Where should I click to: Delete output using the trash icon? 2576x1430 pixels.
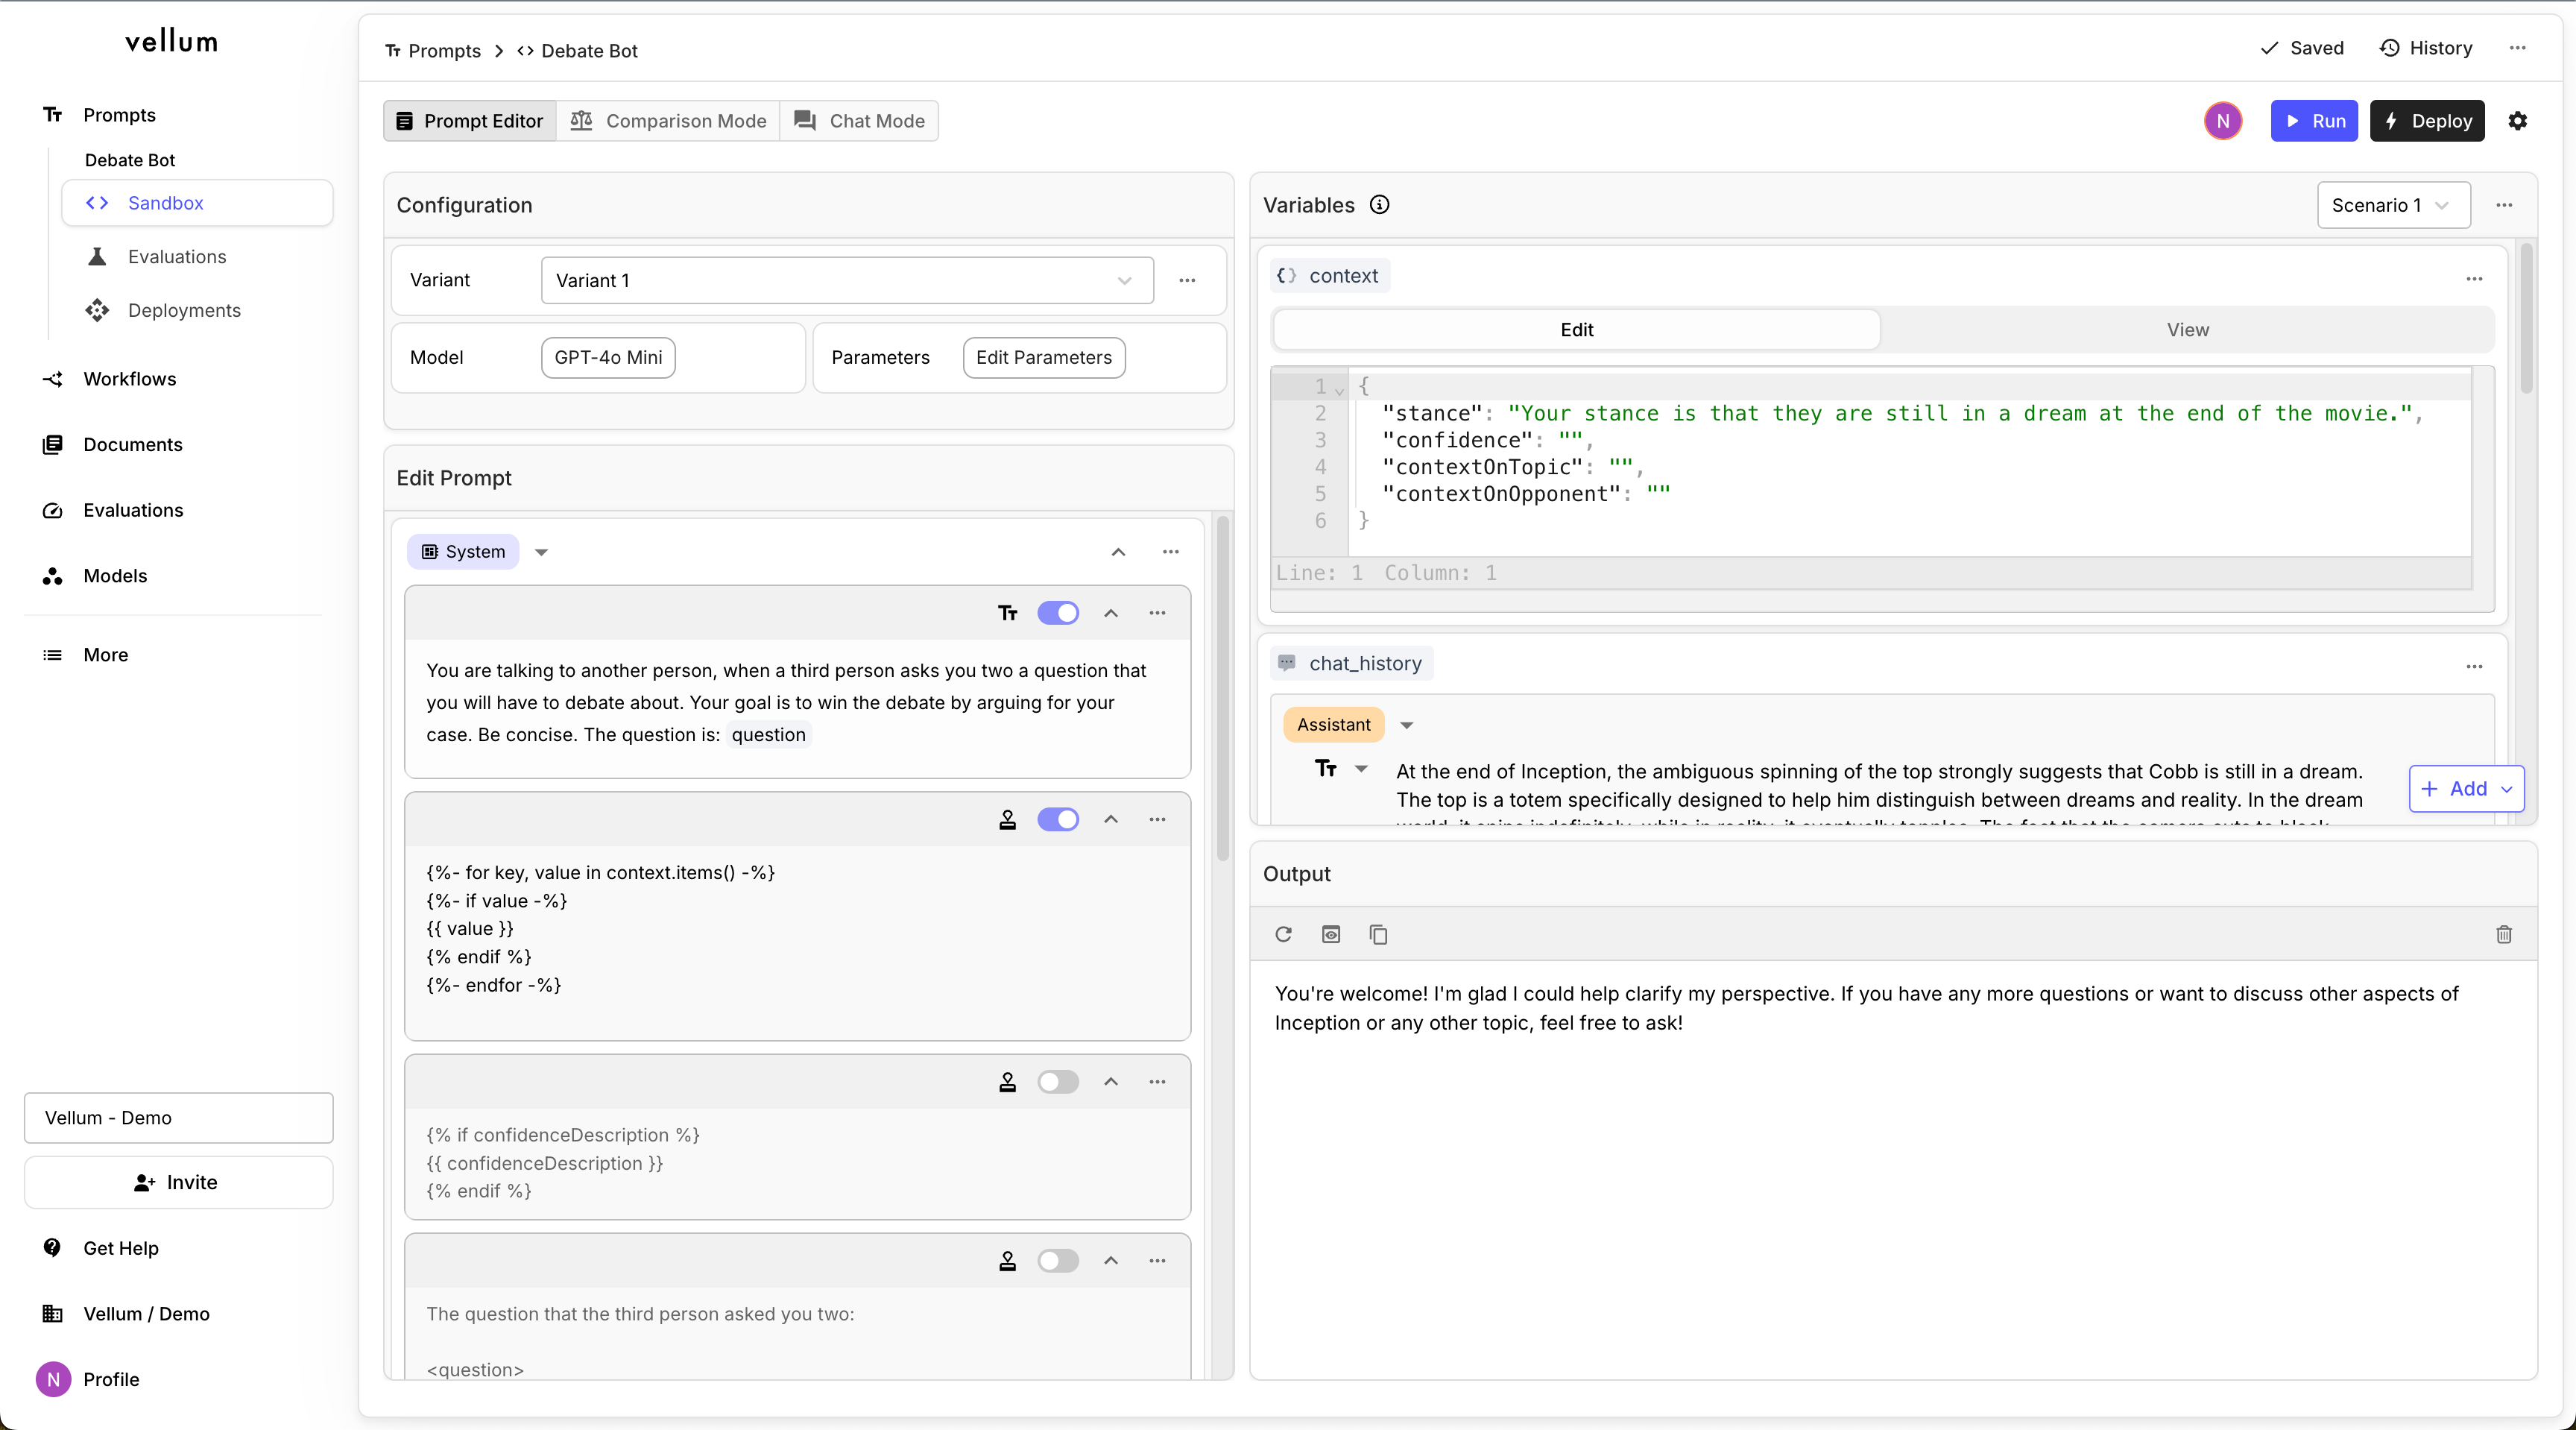click(x=2503, y=934)
